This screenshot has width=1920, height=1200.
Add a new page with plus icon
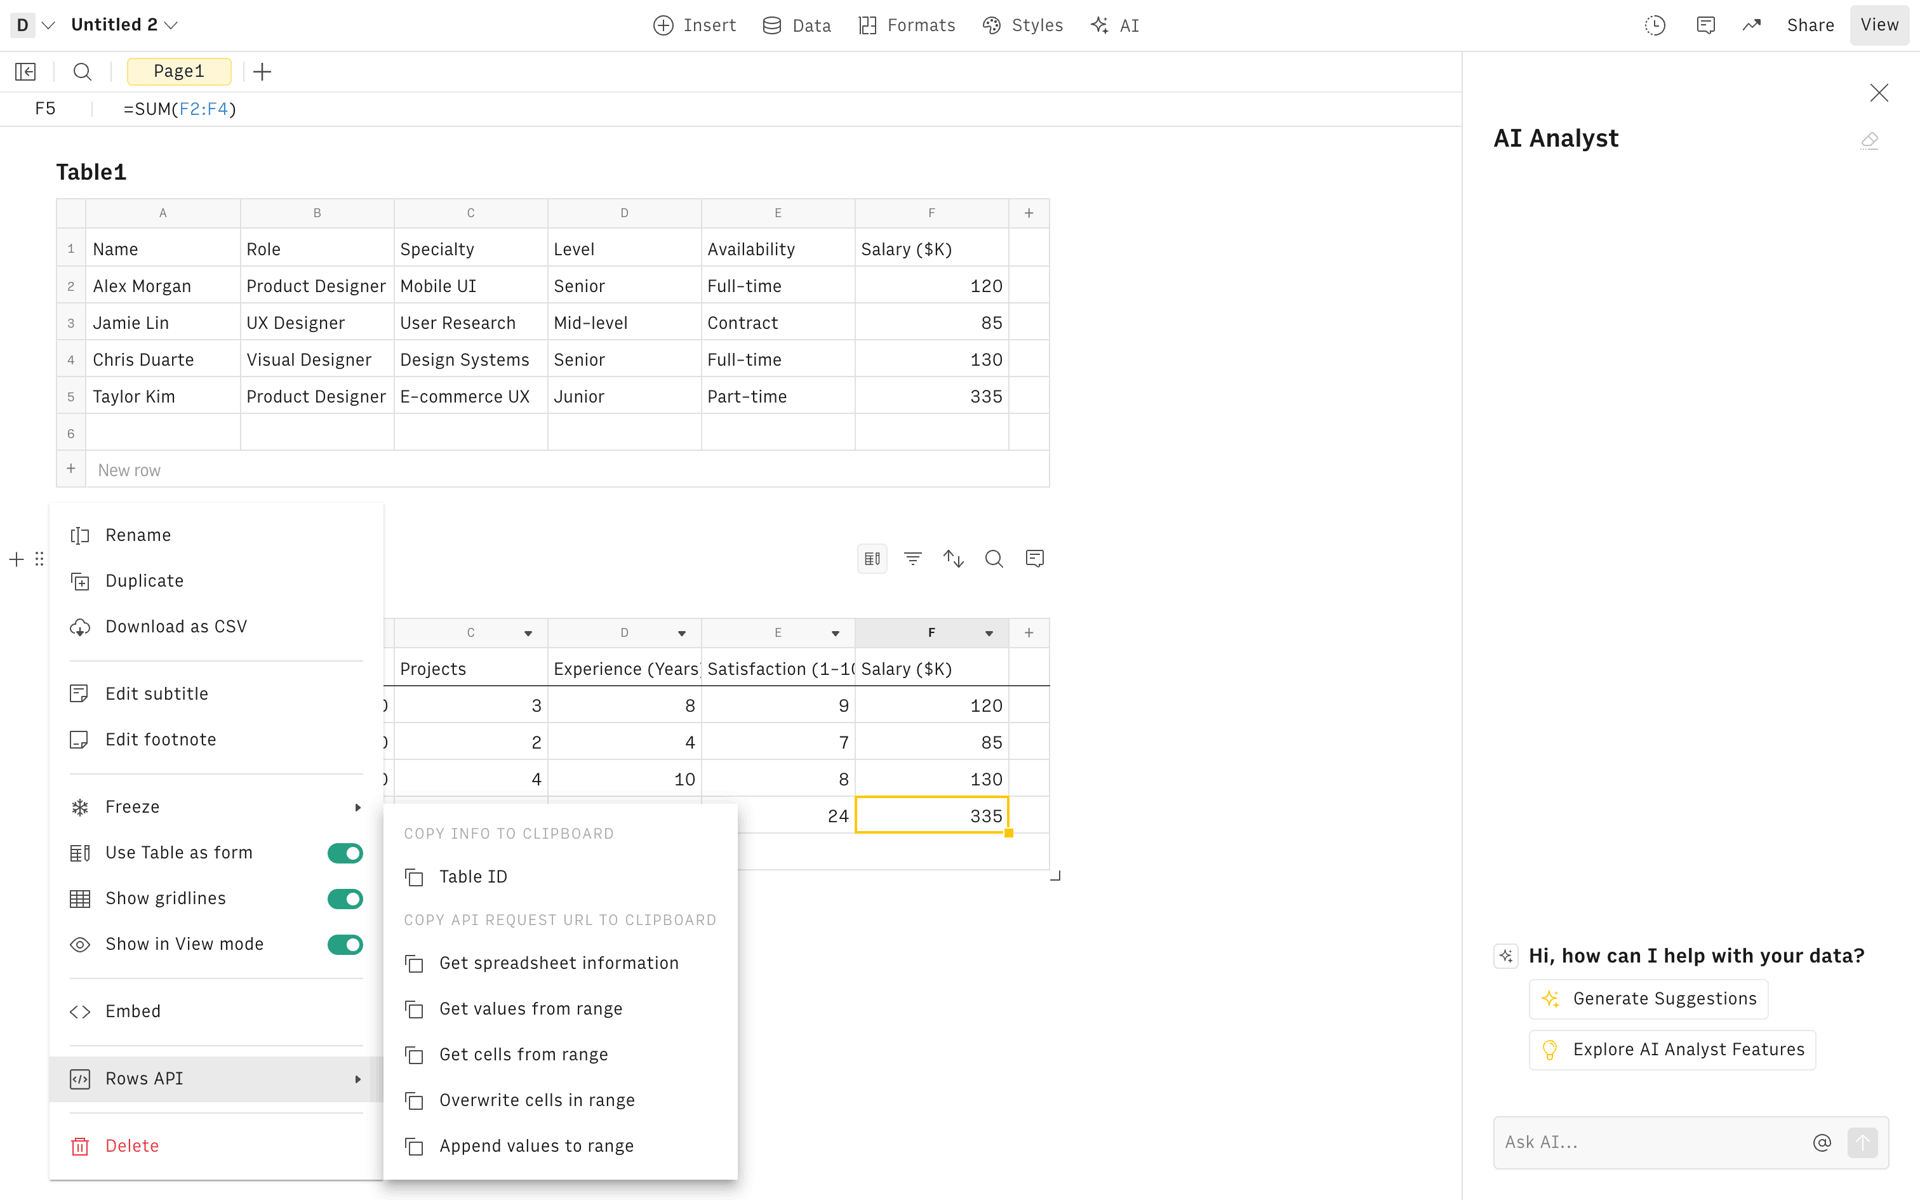tap(262, 72)
